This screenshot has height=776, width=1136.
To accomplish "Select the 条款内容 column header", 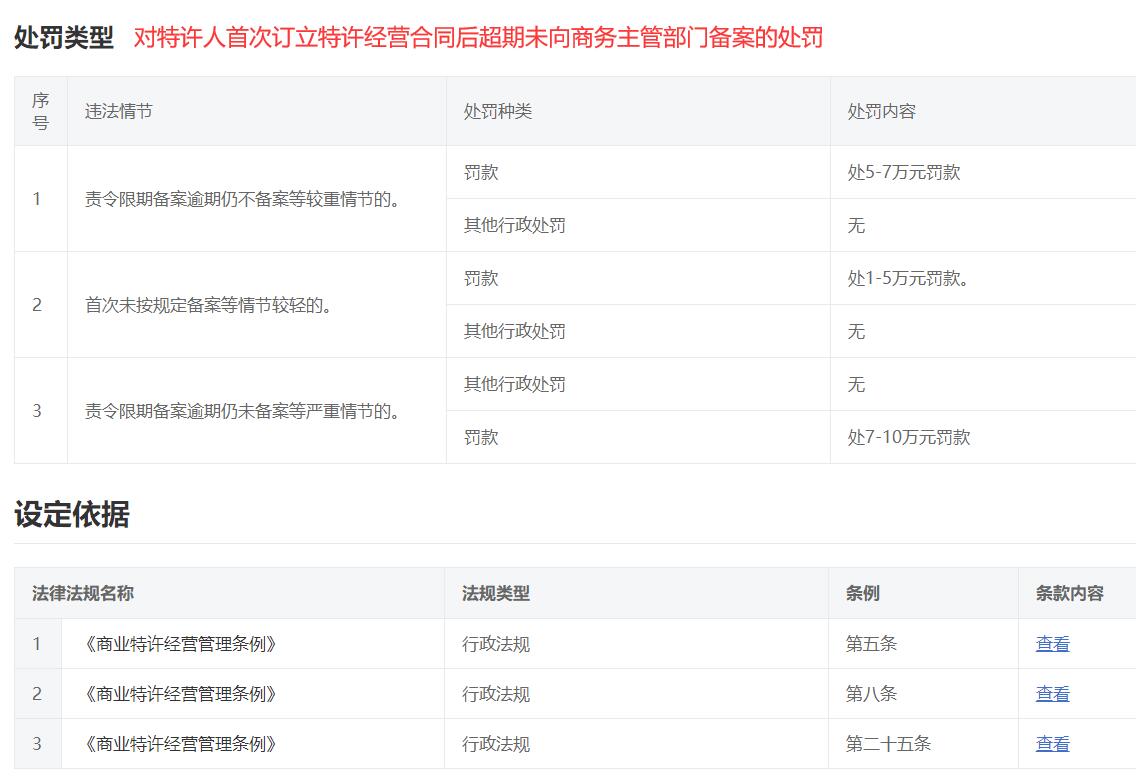I will pyautogui.click(x=1069, y=593).
